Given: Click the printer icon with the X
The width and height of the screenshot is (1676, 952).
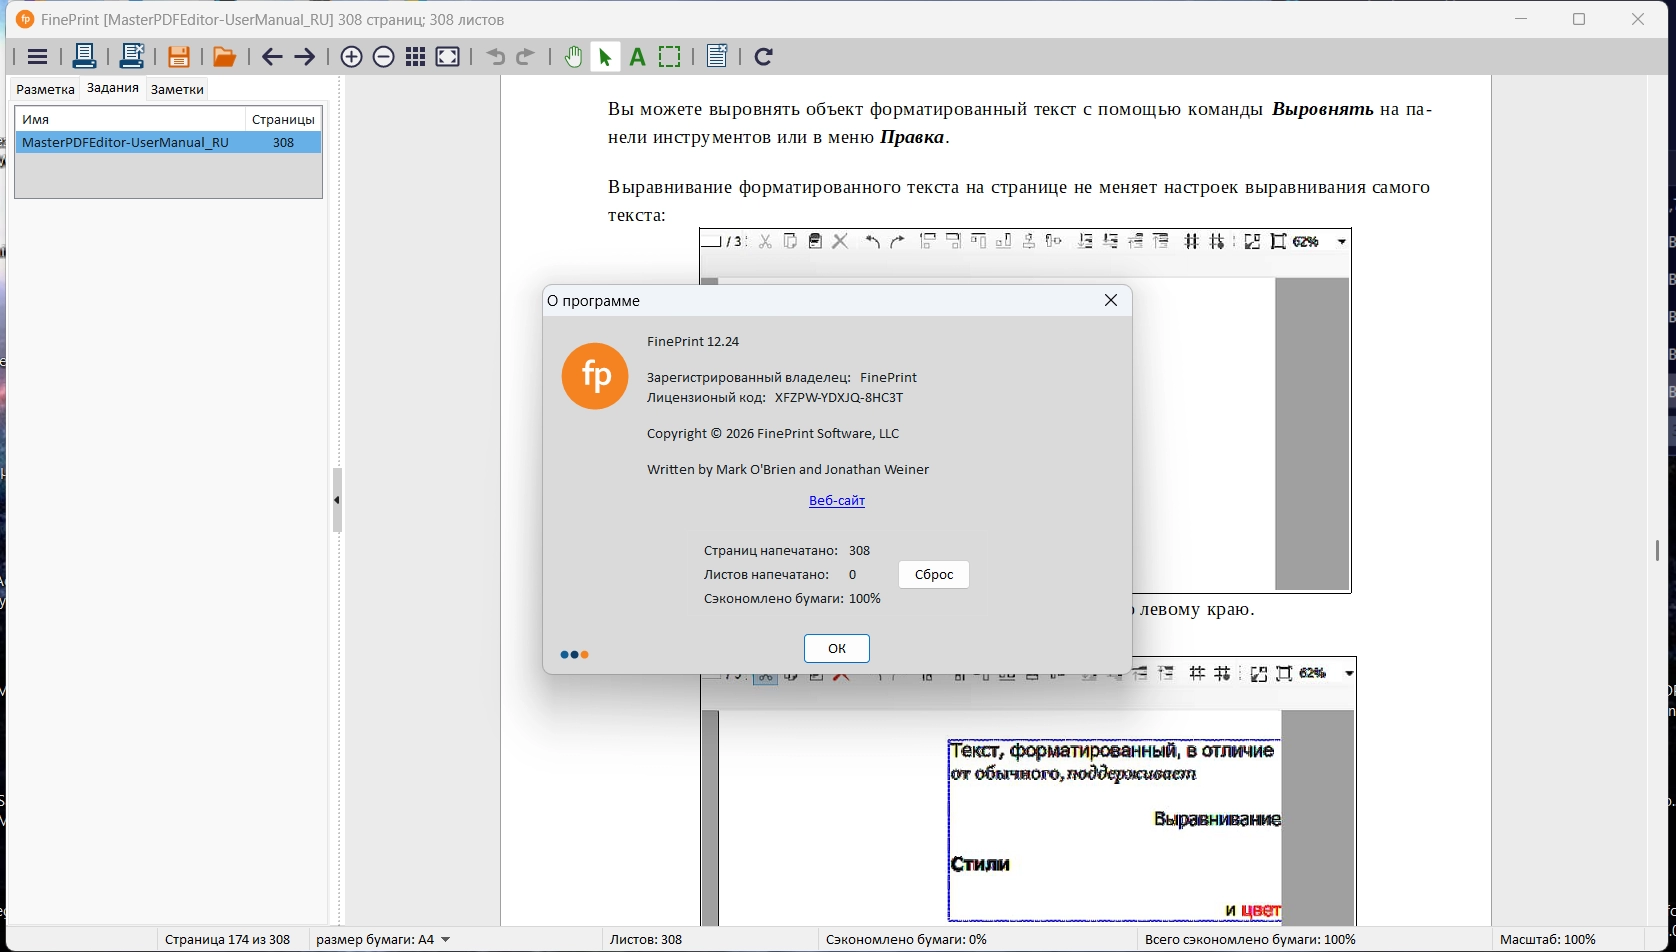Looking at the screenshot, I should (x=131, y=57).
